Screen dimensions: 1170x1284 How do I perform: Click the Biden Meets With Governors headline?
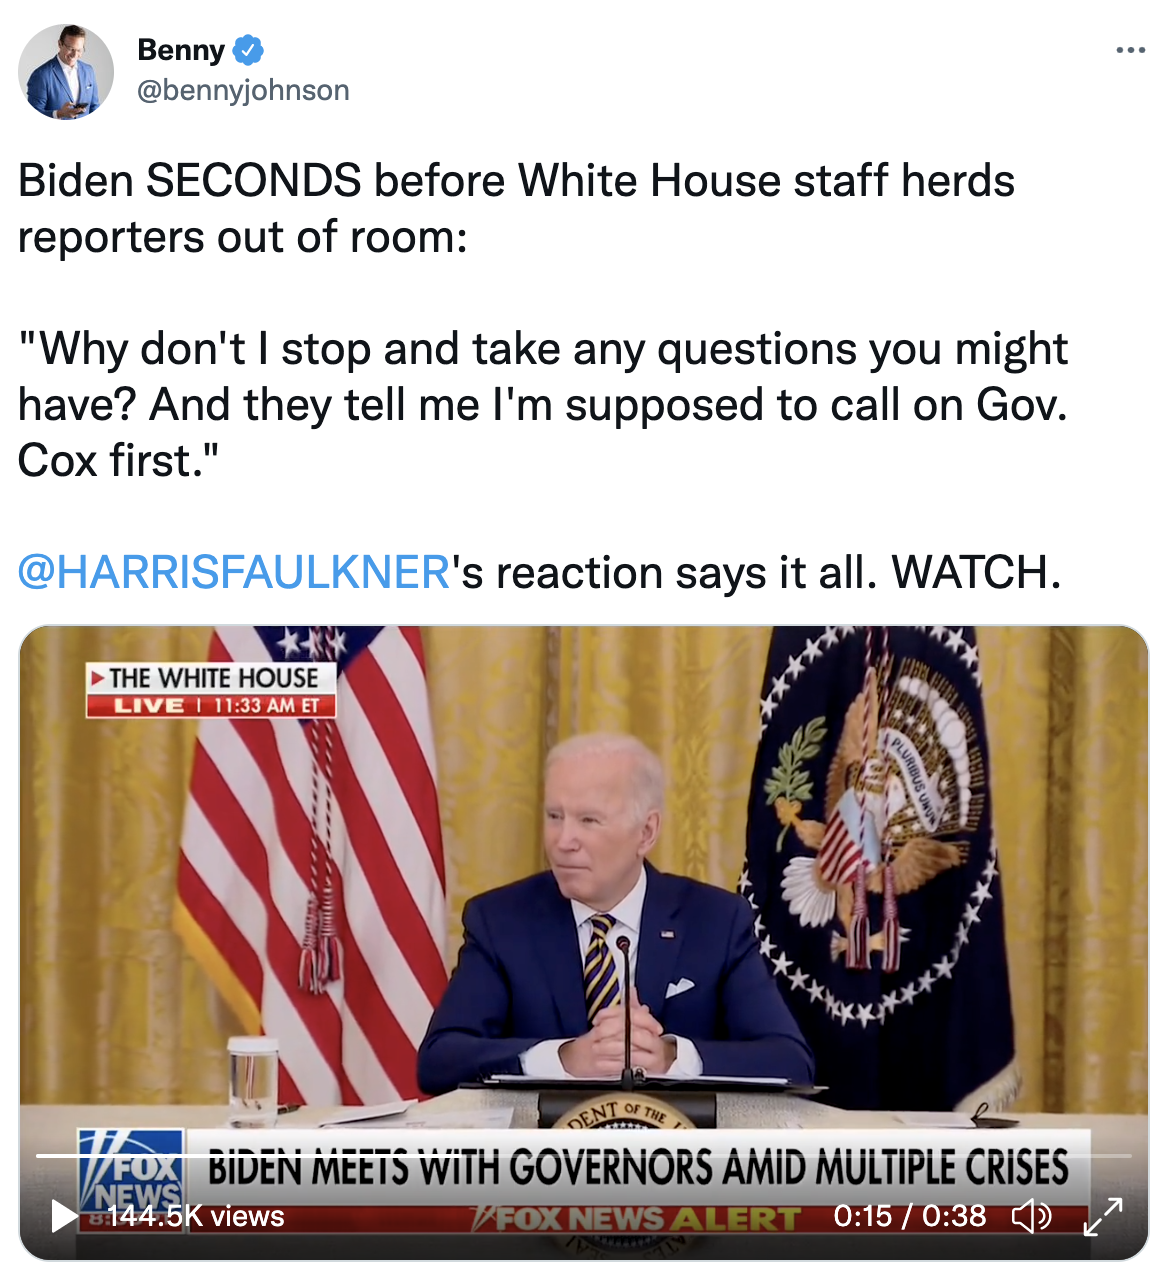coord(638,1168)
